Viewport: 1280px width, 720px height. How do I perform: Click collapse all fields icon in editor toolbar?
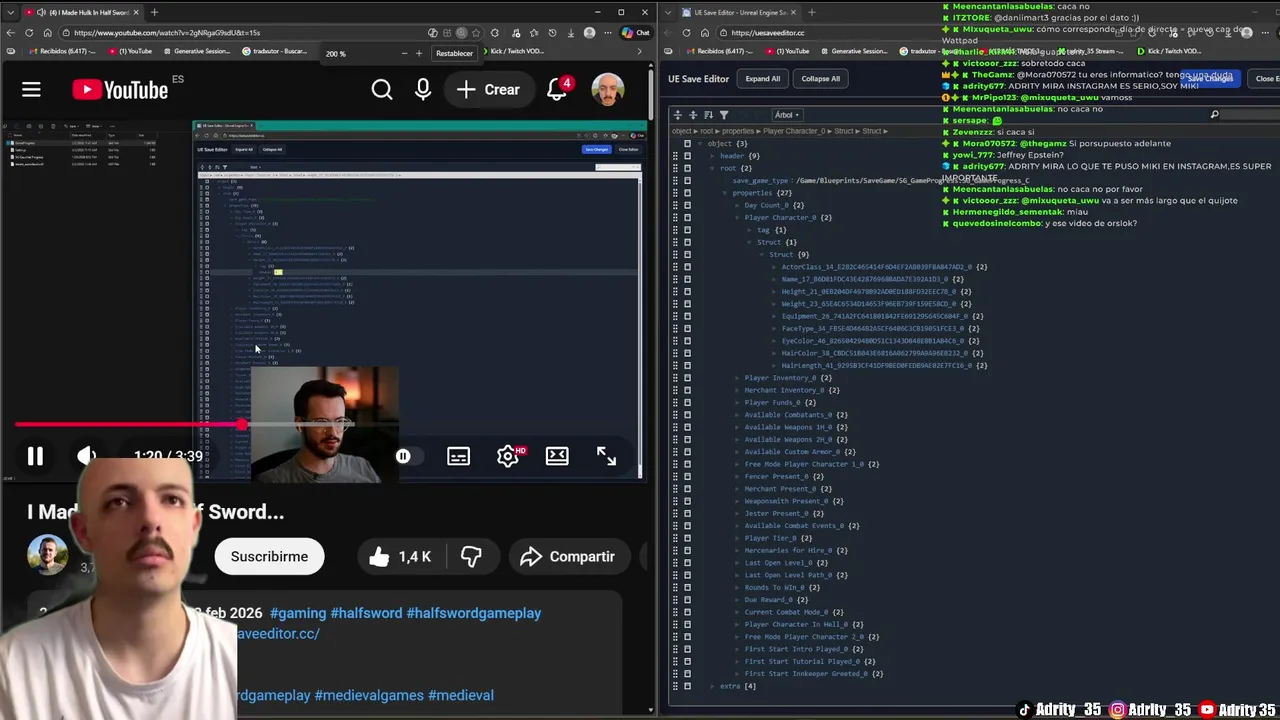(x=693, y=115)
